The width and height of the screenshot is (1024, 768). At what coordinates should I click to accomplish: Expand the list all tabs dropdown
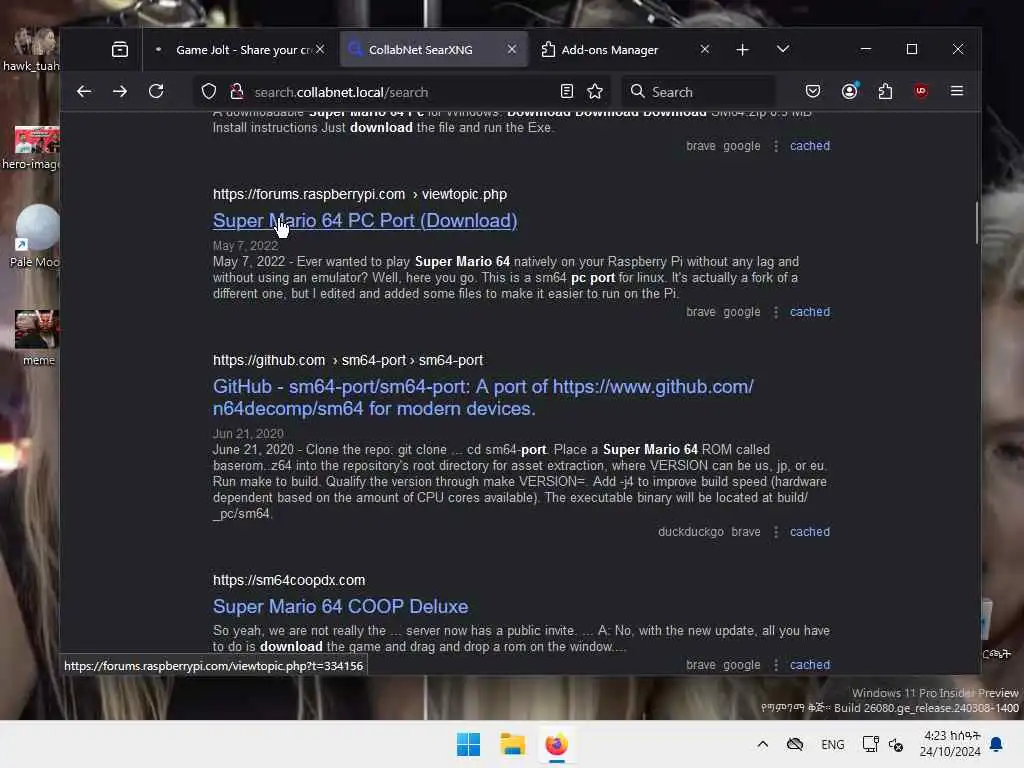[x=783, y=50]
